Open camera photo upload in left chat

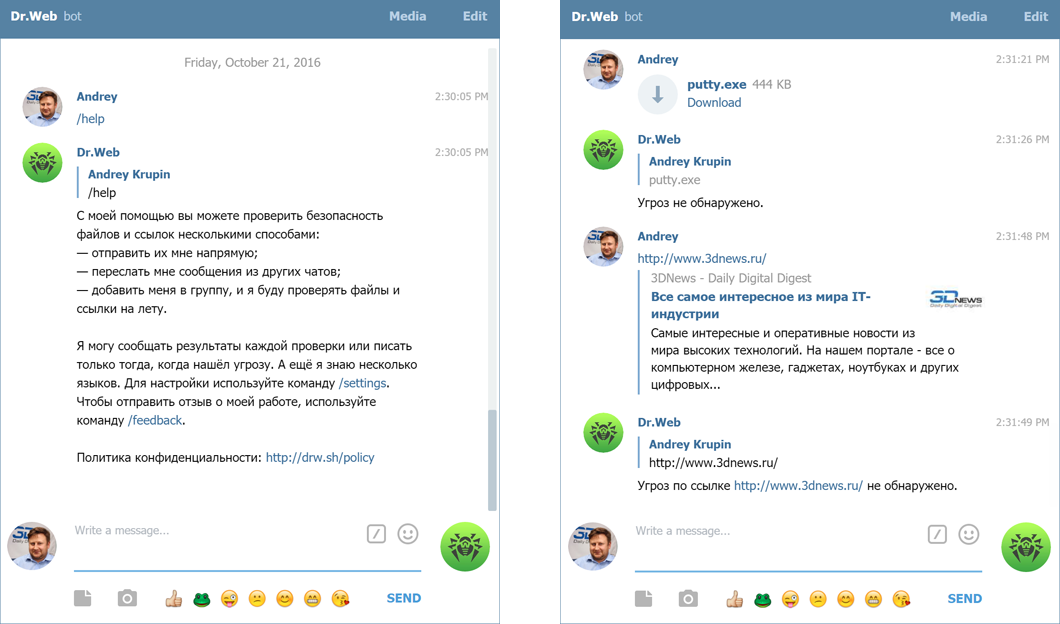point(127,598)
